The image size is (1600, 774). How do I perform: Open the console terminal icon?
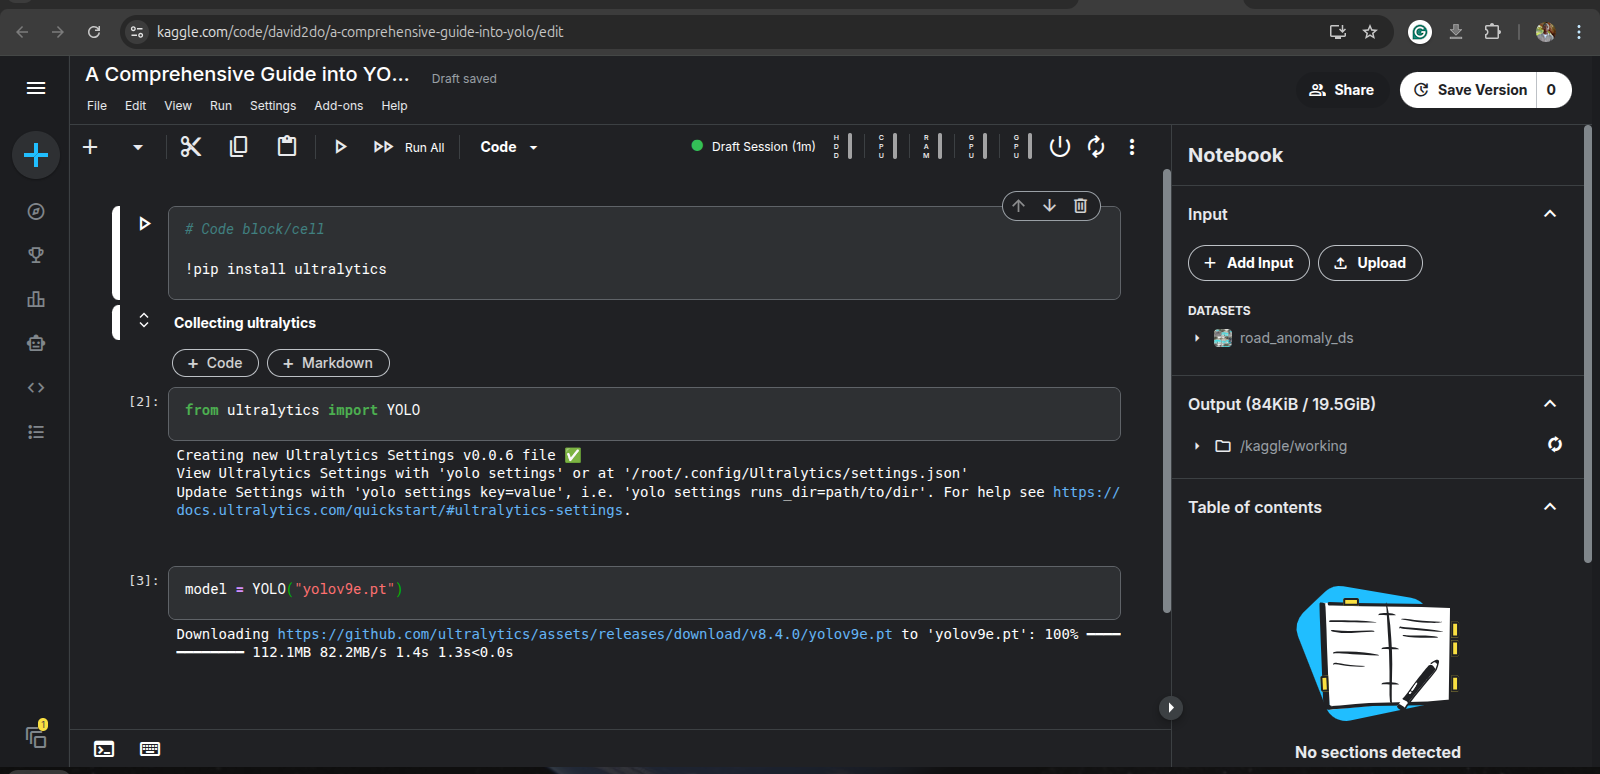(x=104, y=749)
